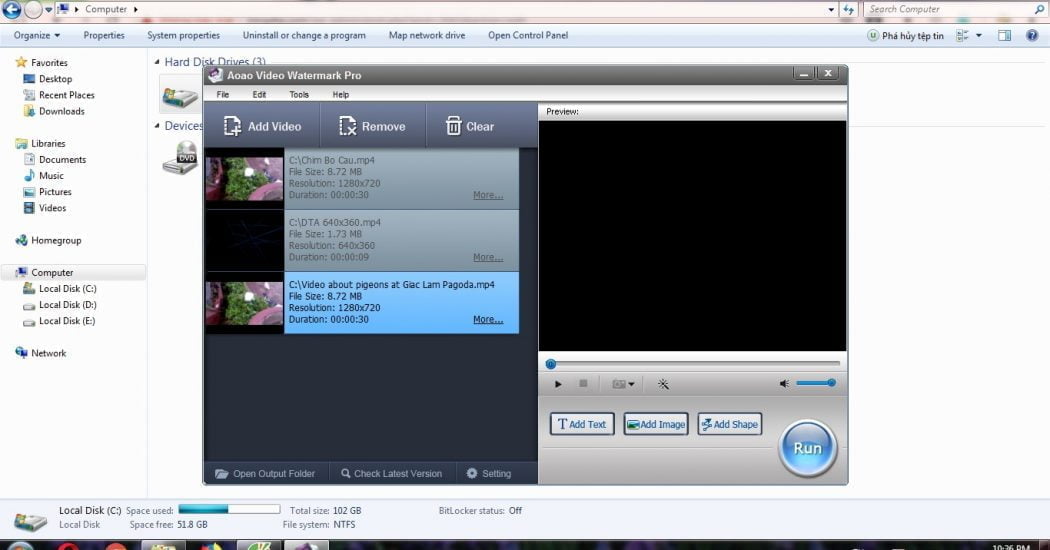Open More link for Chim Bo Cau.mp4
The image size is (1050, 550).
(x=488, y=195)
